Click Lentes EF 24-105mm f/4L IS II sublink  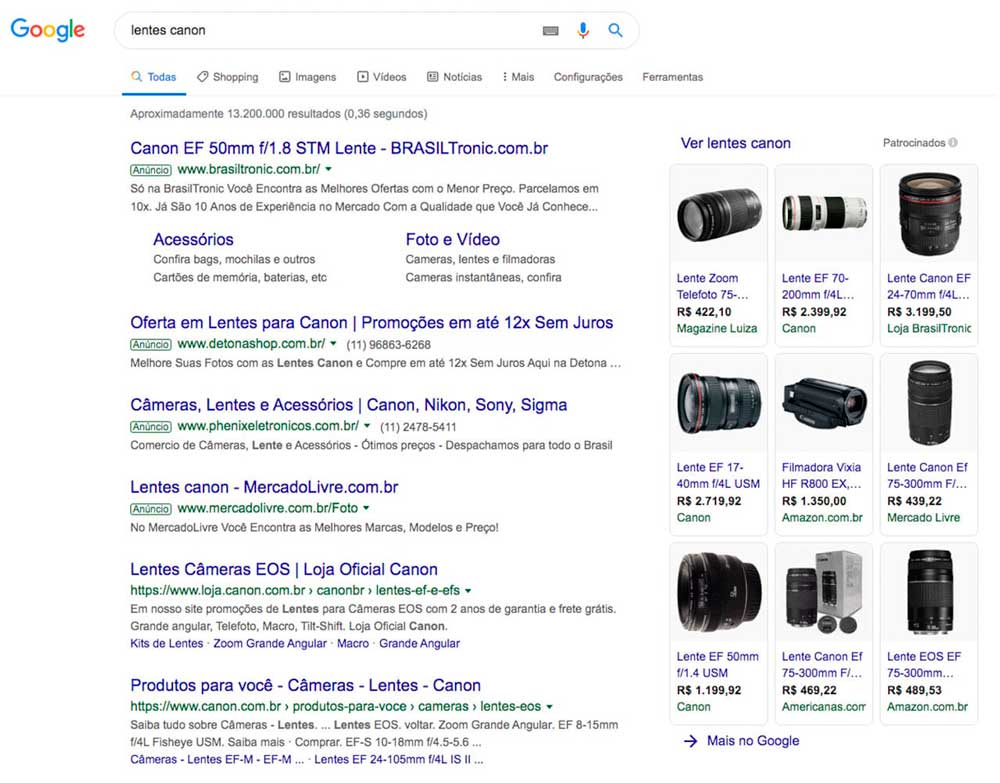coord(399,759)
